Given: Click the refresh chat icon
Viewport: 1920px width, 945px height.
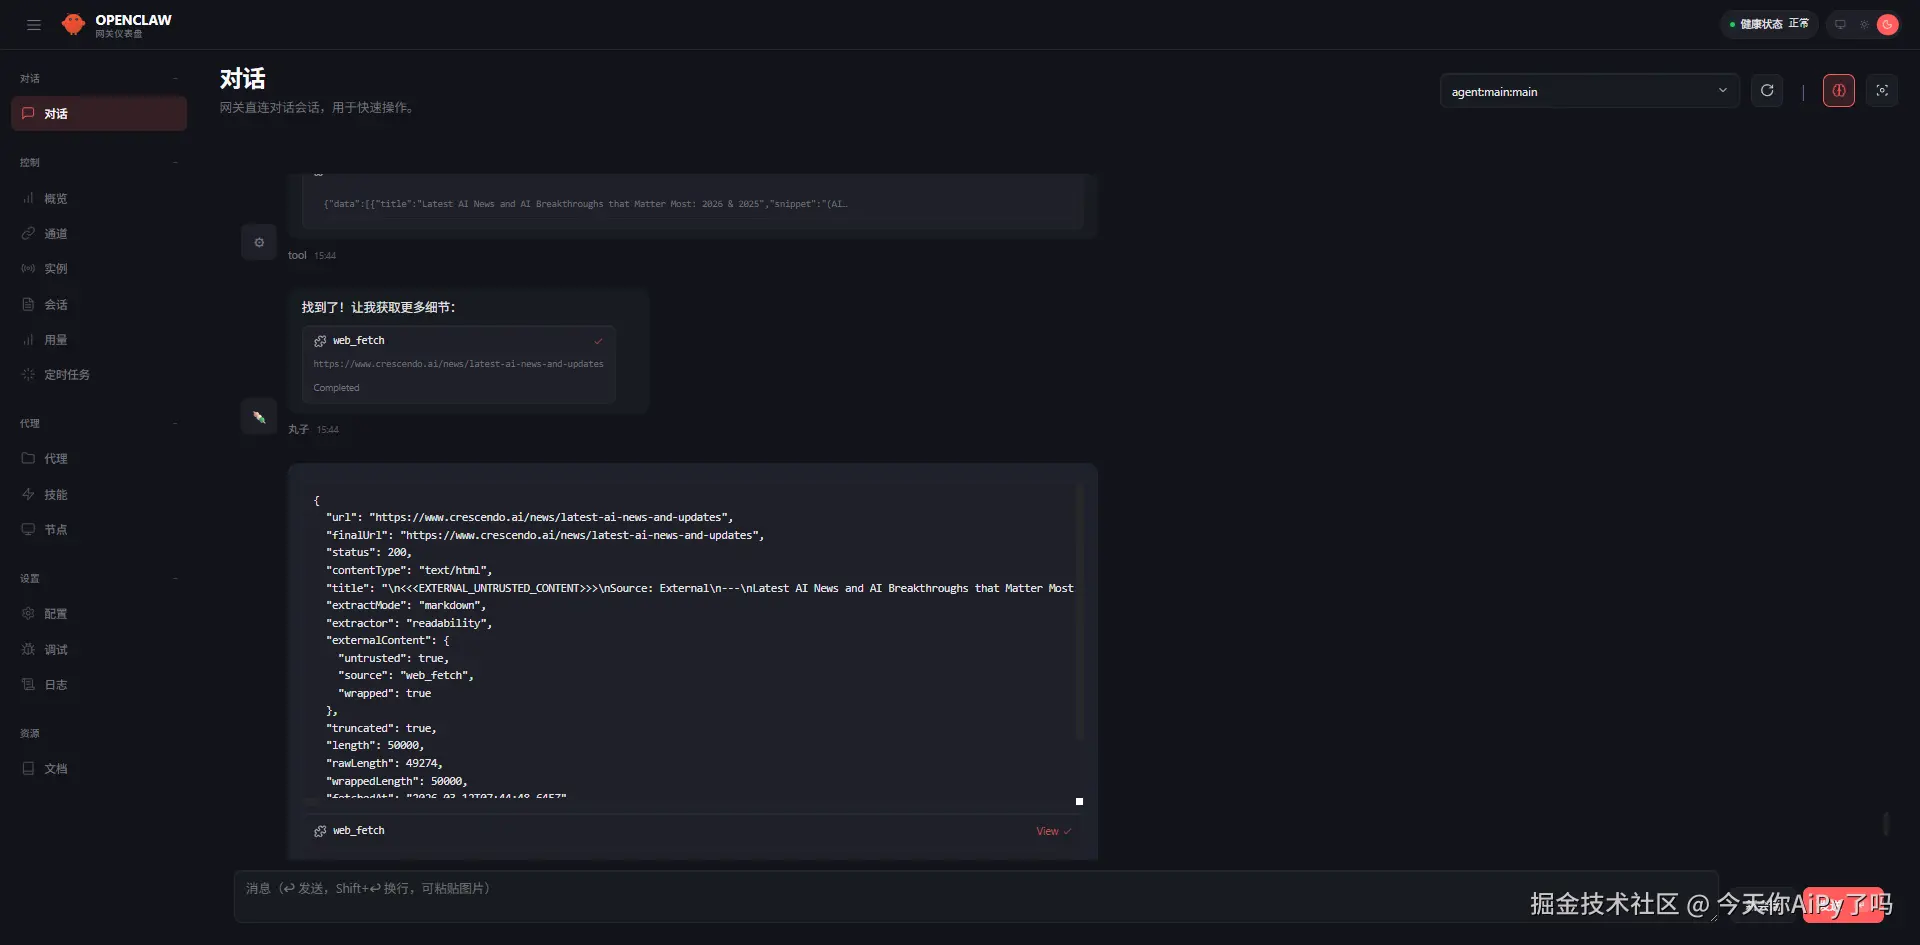Looking at the screenshot, I should (1767, 91).
